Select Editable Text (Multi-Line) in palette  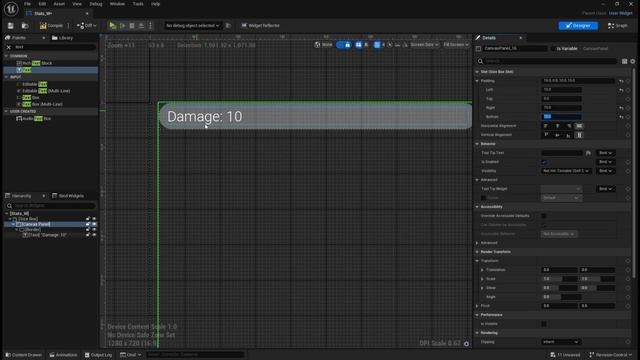[x=43, y=91]
